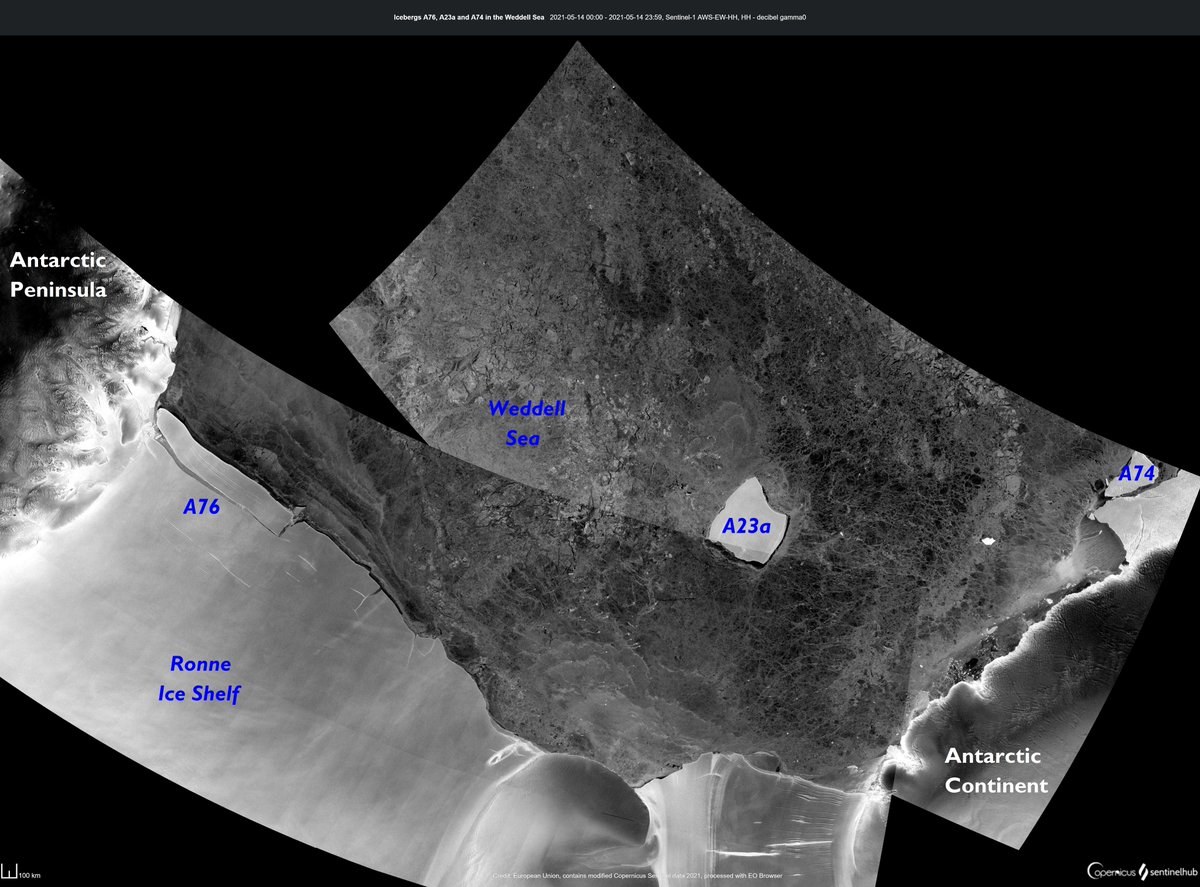Screen dimensions: 1200x887
Task: Click the Antarctic Continent label
Action: pos(996,770)
